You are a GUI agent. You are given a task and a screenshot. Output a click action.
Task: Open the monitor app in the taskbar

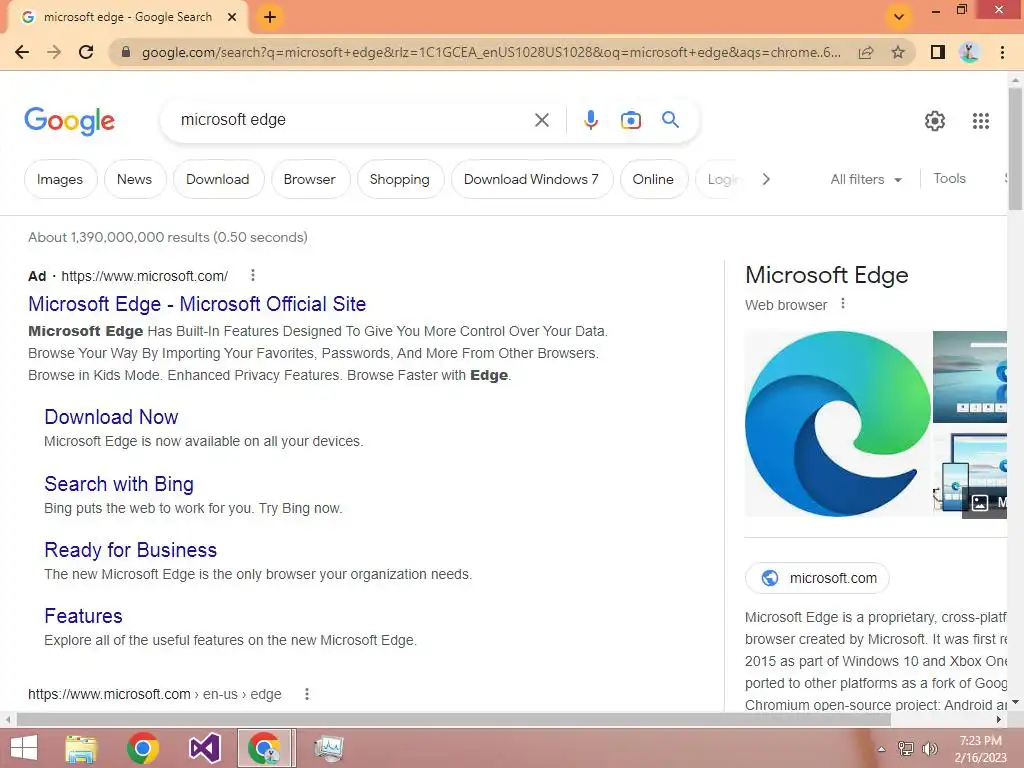click(x=329, y=748)
